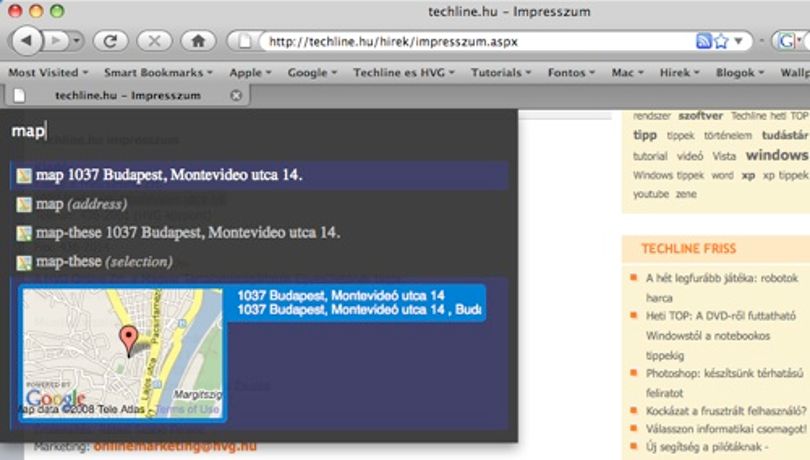
Task: Click the Stop loading X button
Action: pyautogui.click(x=154, y=41)
